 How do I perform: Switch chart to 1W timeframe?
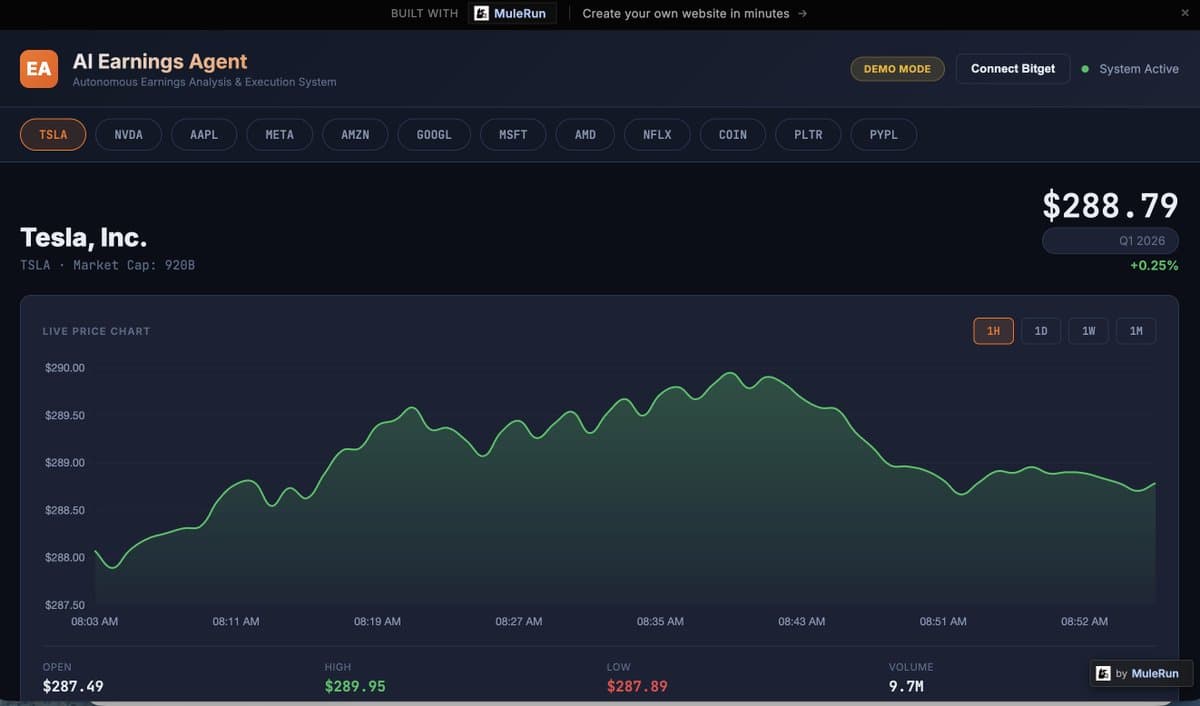point(1088,331)
